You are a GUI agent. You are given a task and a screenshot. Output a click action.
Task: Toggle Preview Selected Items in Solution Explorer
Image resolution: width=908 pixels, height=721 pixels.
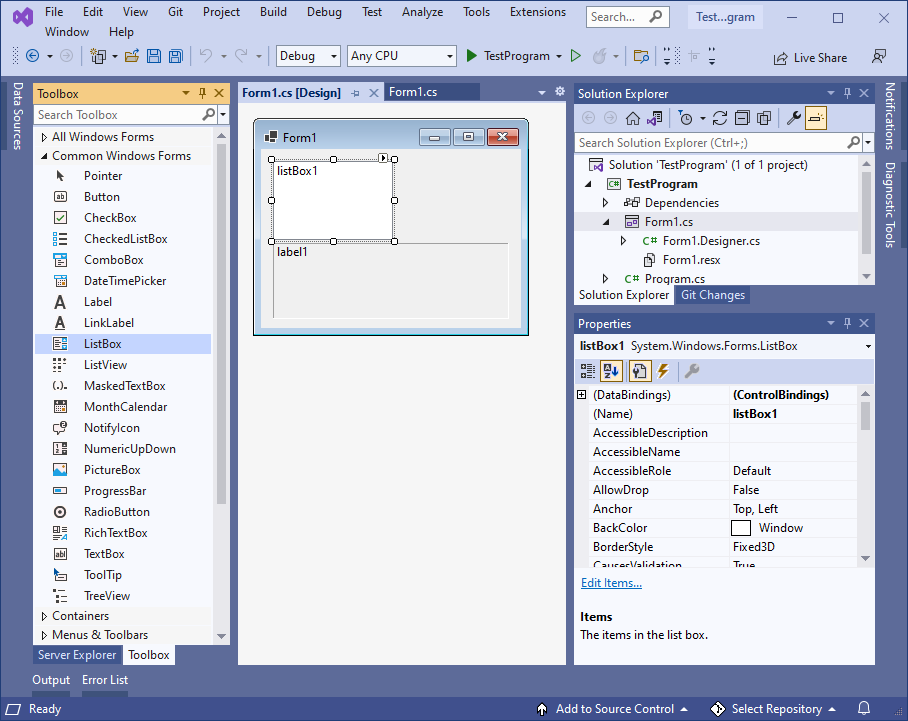817,118
